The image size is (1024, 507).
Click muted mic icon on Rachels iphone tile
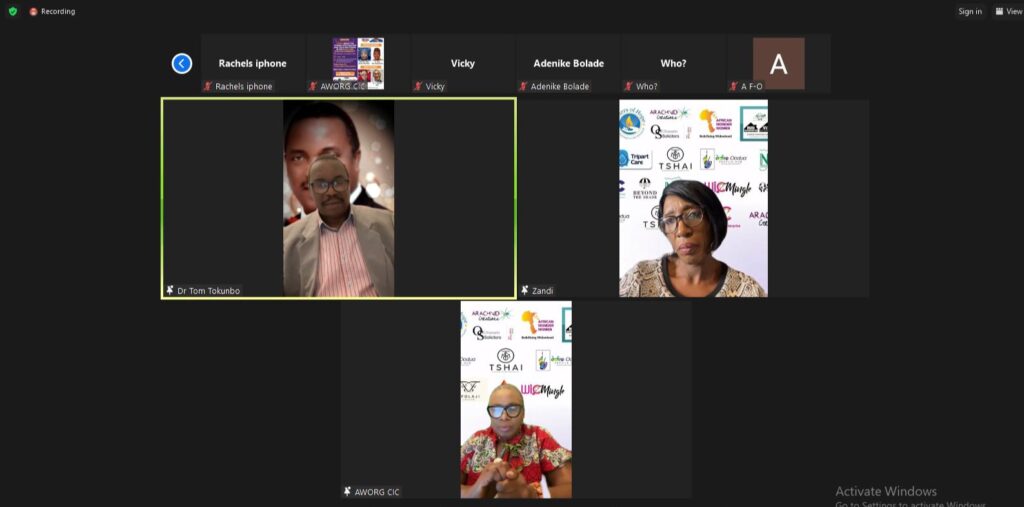pyautogui.click(x=208, y=87)
